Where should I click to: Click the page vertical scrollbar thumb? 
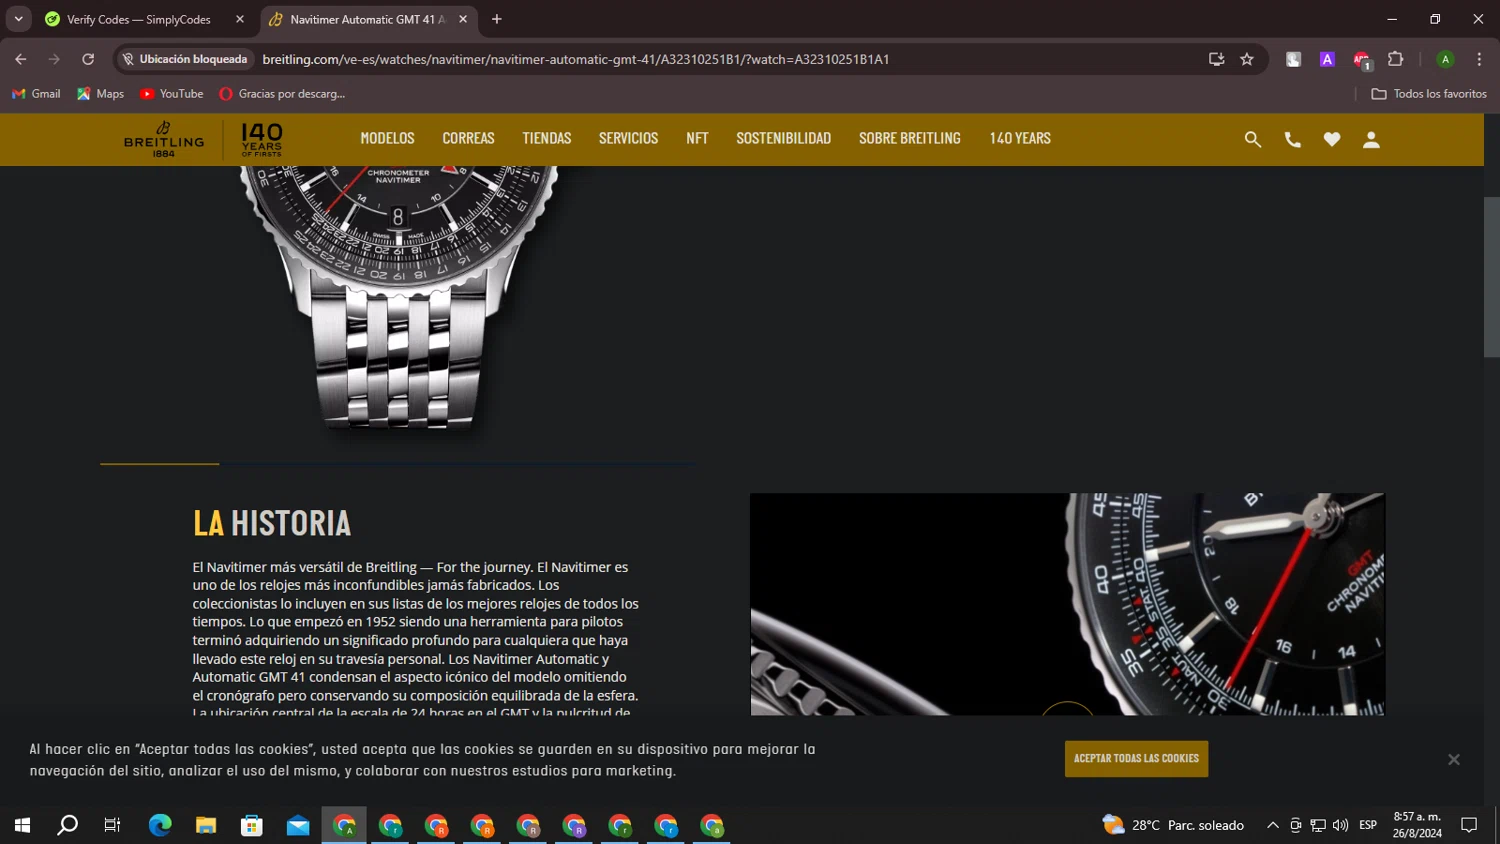tap(1491, 277)
